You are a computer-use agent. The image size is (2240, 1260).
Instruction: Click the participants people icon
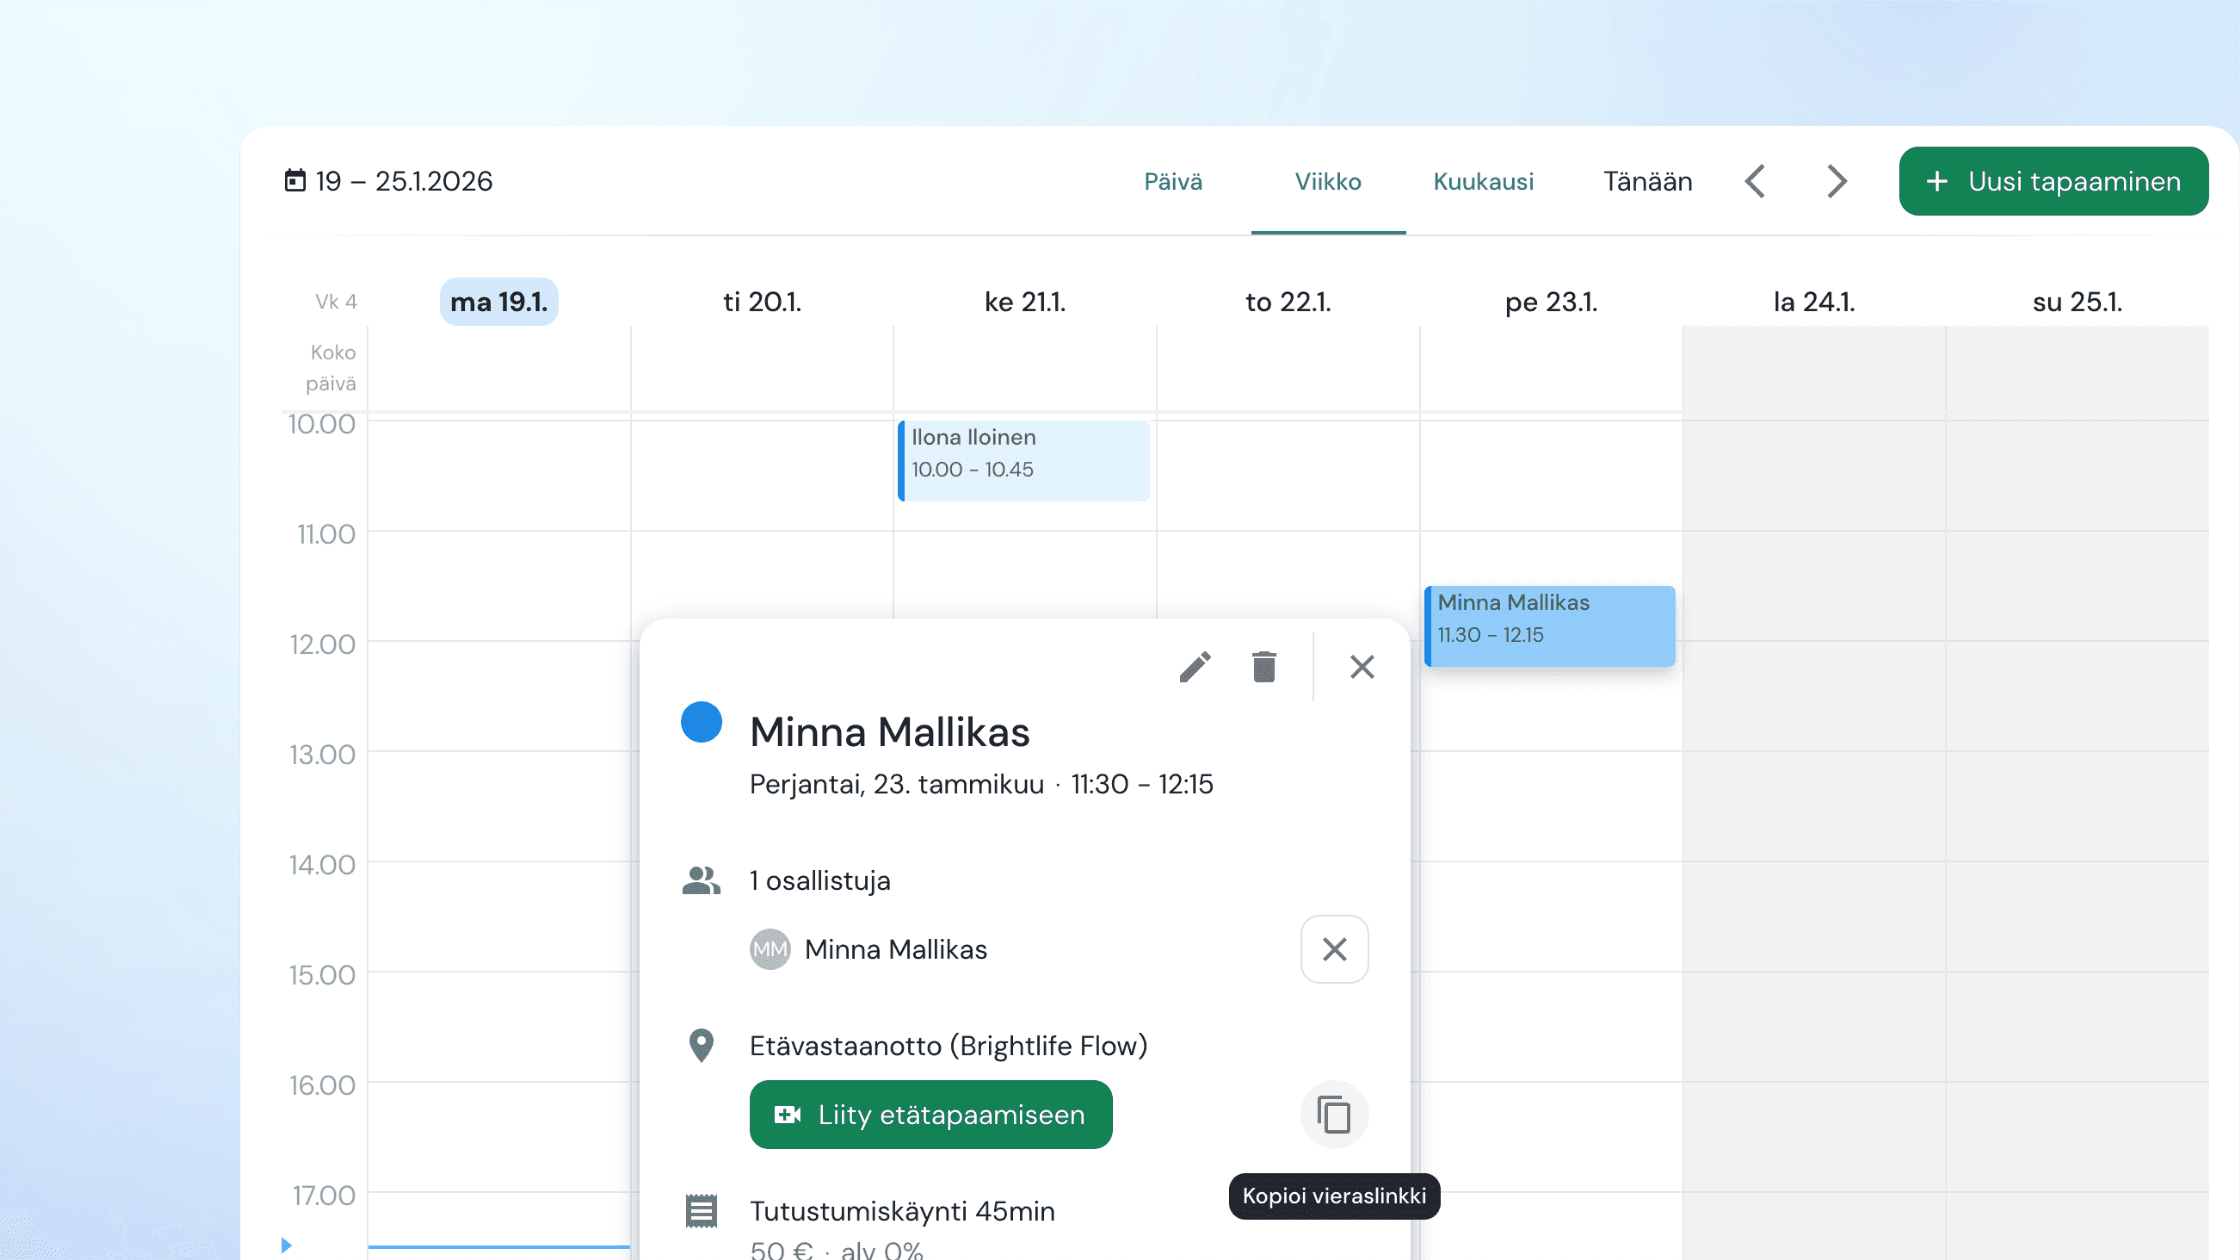(x=701, y=880)
